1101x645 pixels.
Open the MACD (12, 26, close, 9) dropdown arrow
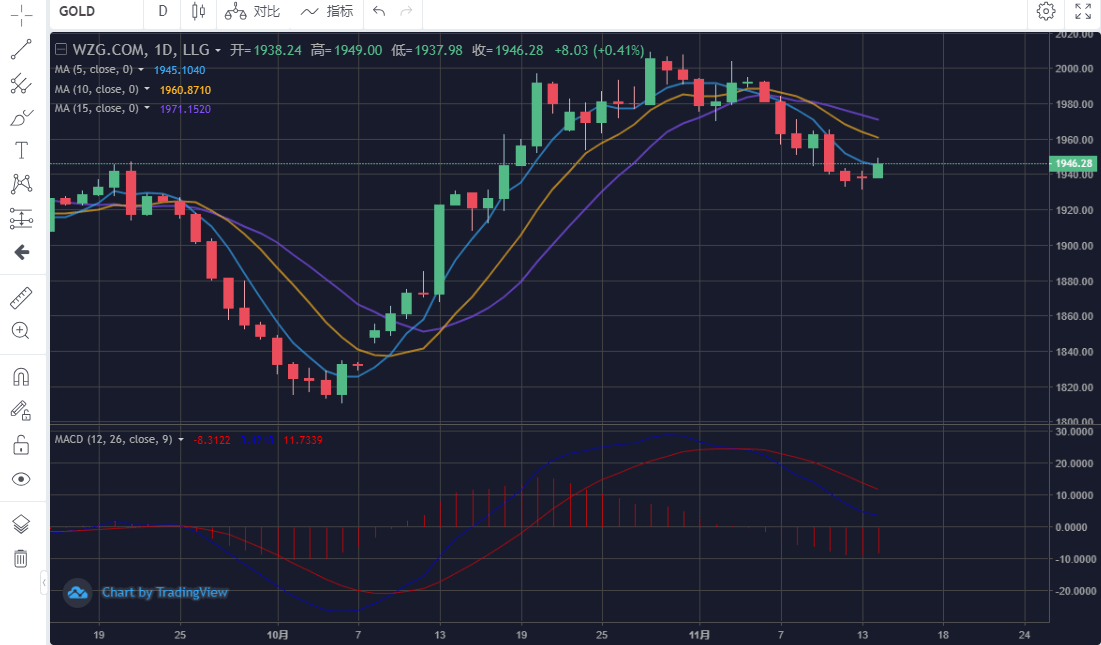tap(181, 440)
